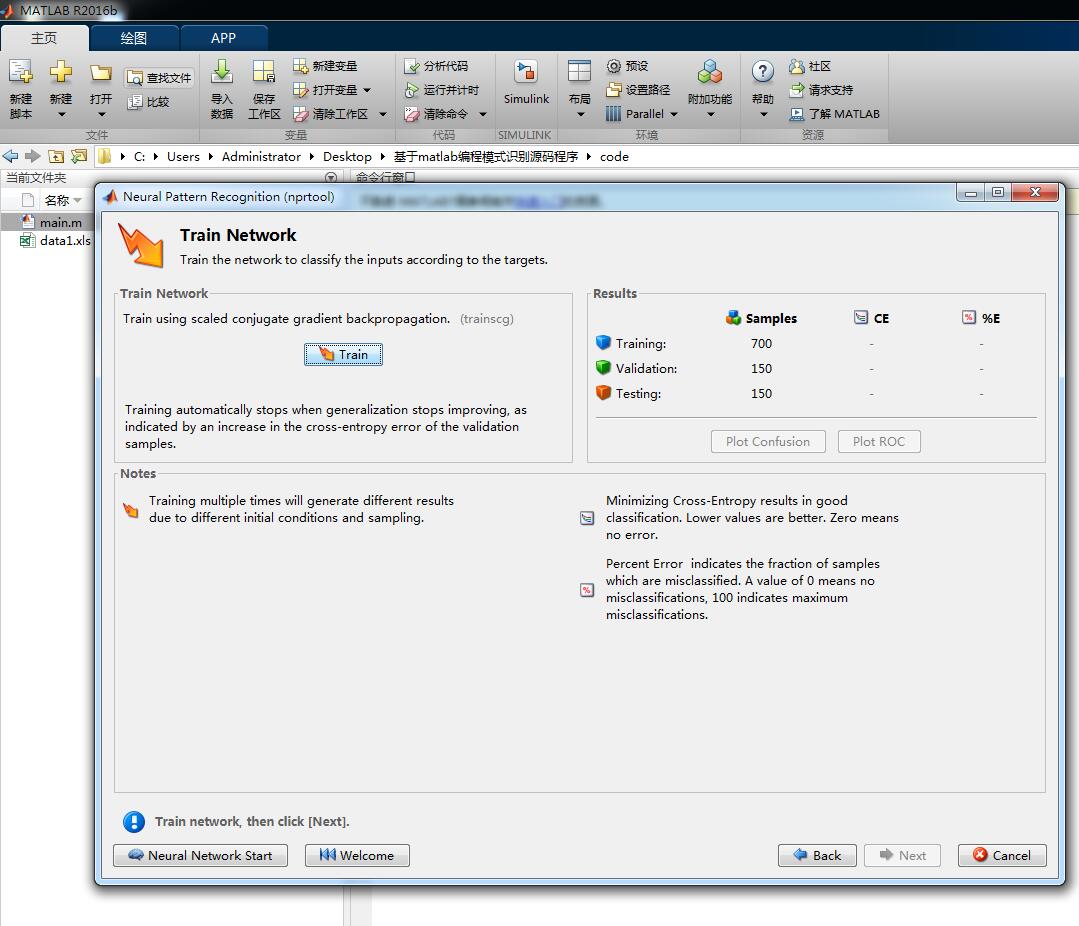This screenshot has height=926, width=1079.
Task: Click Community (社区) link
Action: tap(810, 66)
